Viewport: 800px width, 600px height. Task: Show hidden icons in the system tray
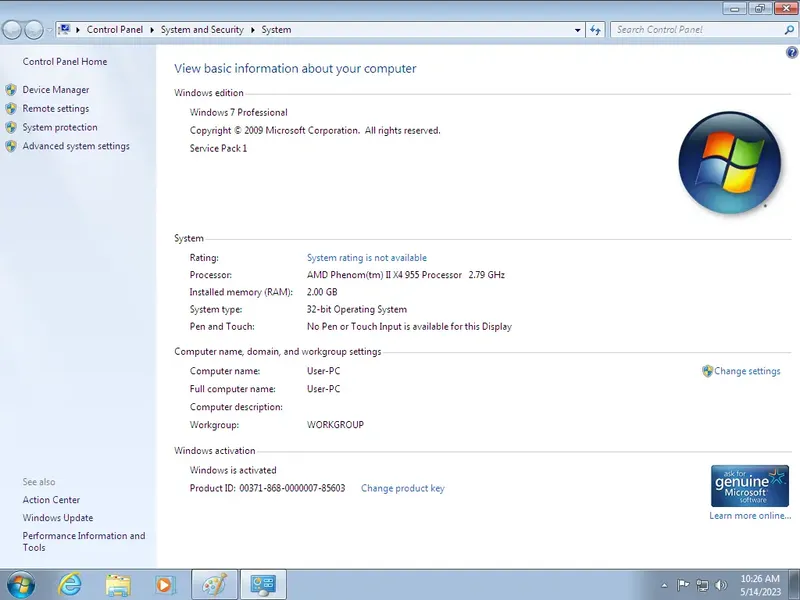click(663, 584)
